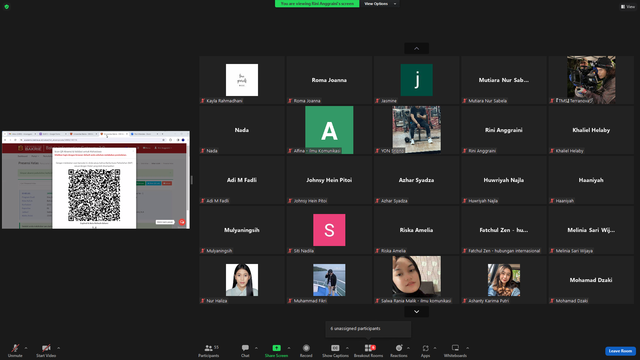This screenshot has width=640, height=360.
Task: Select Nada's video tile
Action: [x=242, y=130]
